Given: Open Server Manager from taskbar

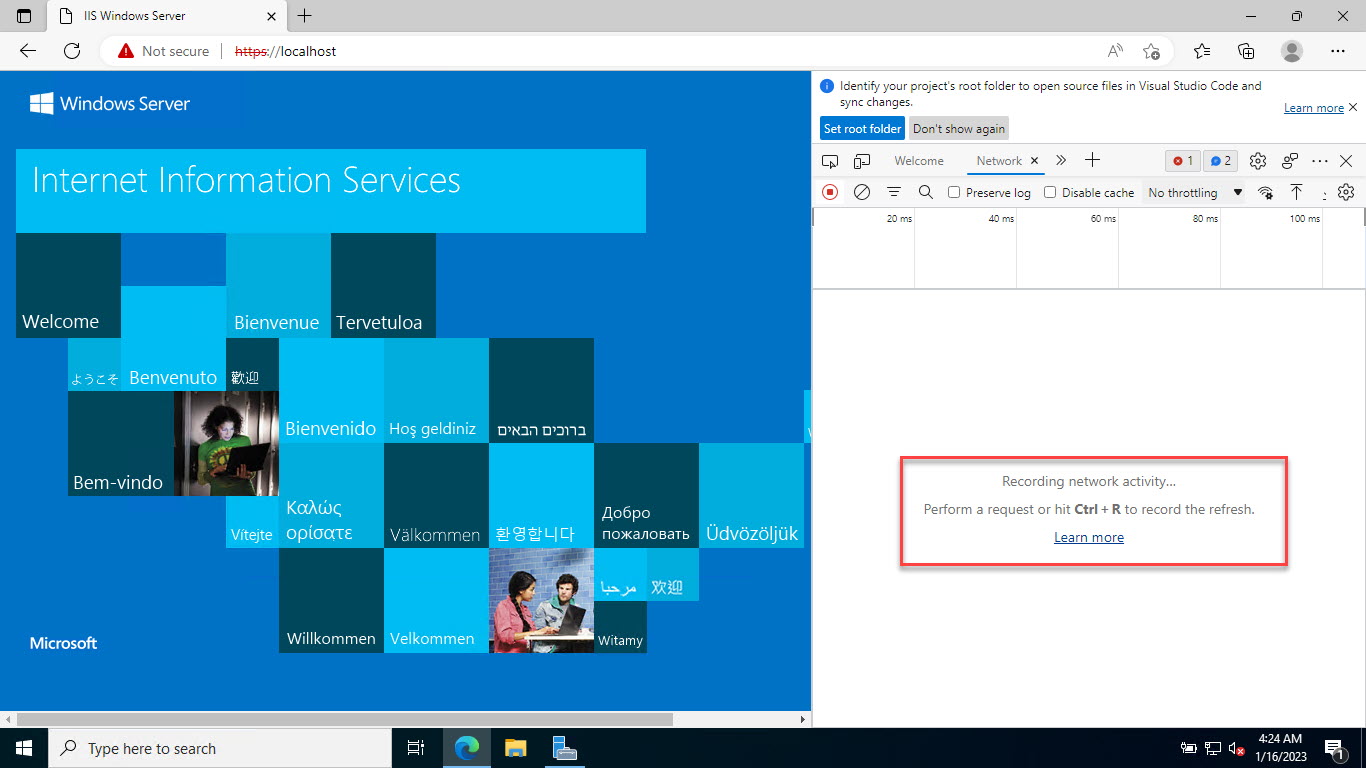Looking at the screenshot, I should pyautogui.click(x=564, y=748).
